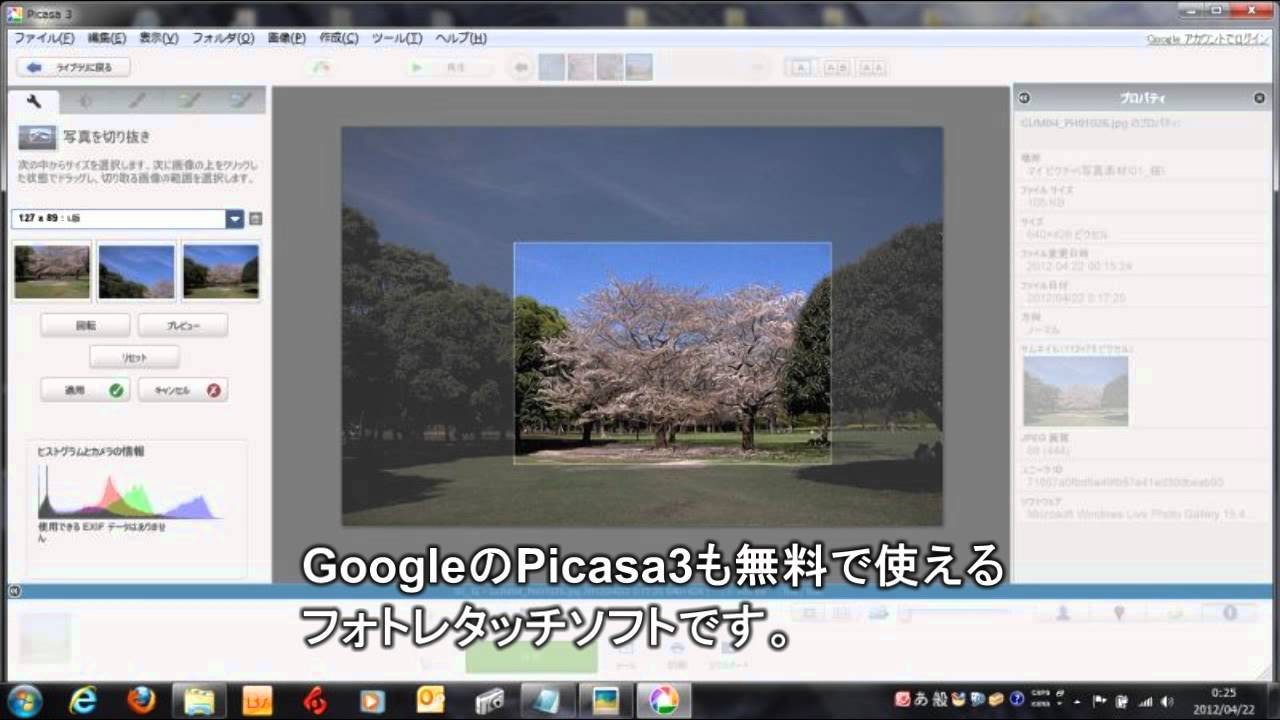Close the プロパティ panel
Screen dimensions: 1280x720
(x=1259, y=98)
